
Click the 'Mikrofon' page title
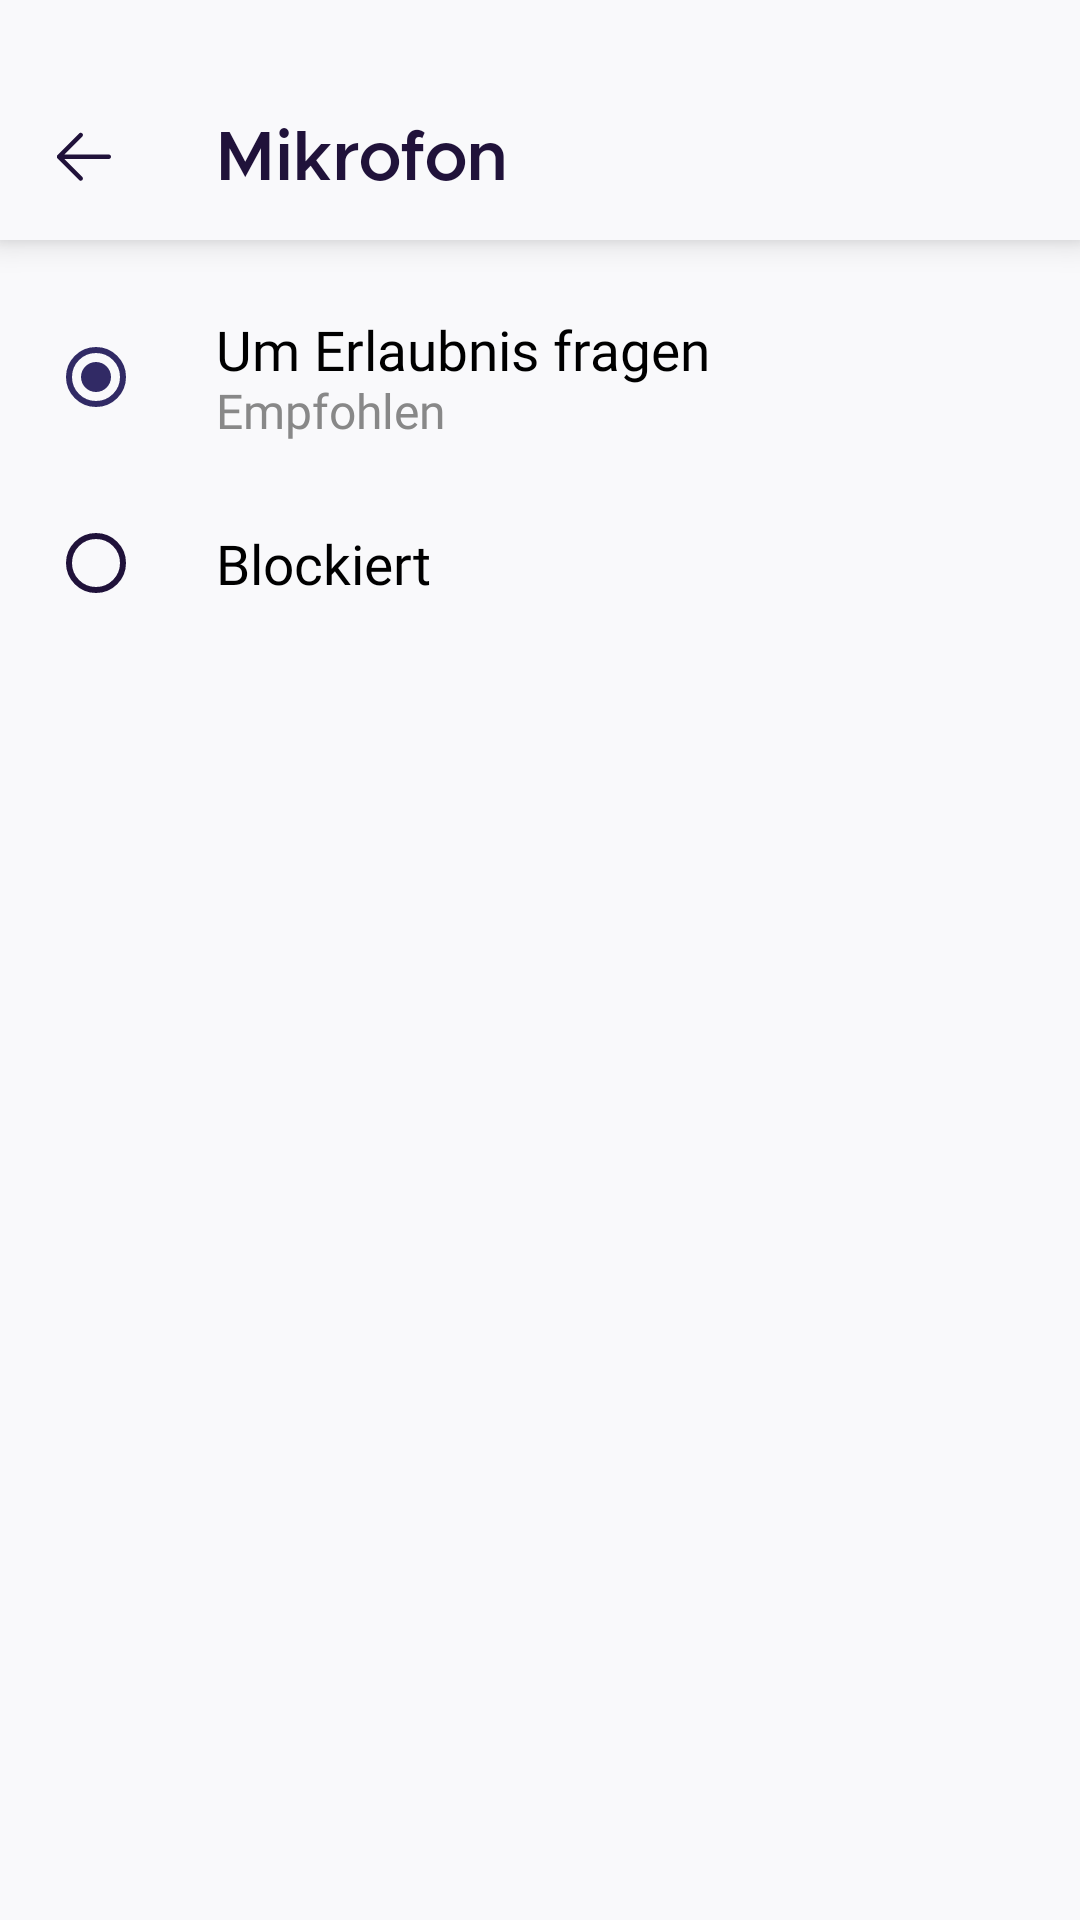[361, 157]
